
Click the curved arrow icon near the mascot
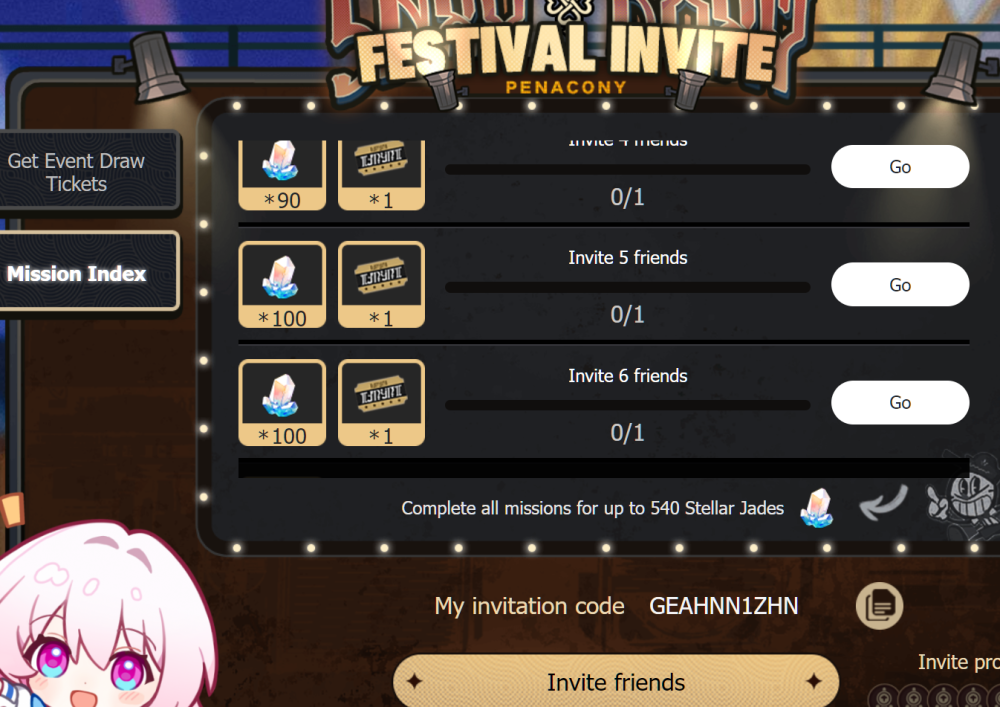tap(883, 502)
